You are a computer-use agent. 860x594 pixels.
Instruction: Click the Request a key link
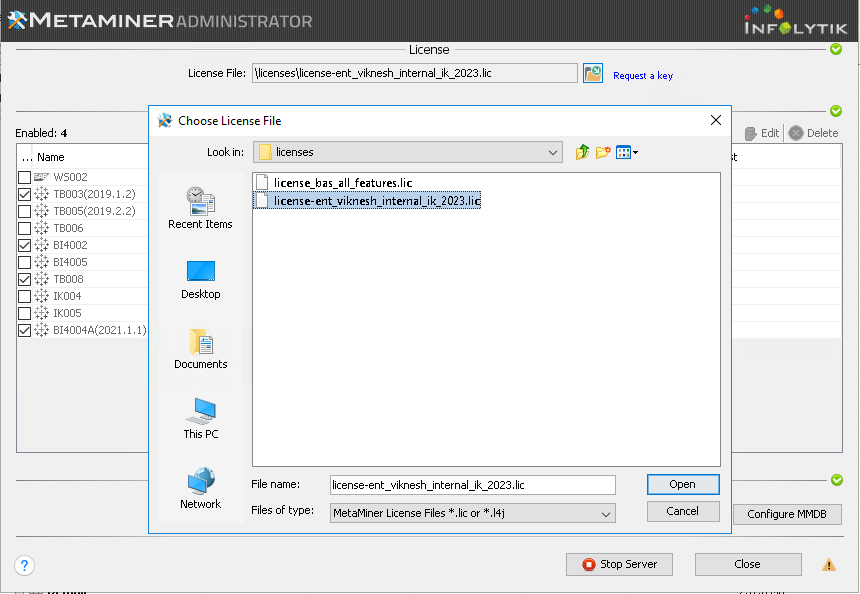click(x=643, y=76)
